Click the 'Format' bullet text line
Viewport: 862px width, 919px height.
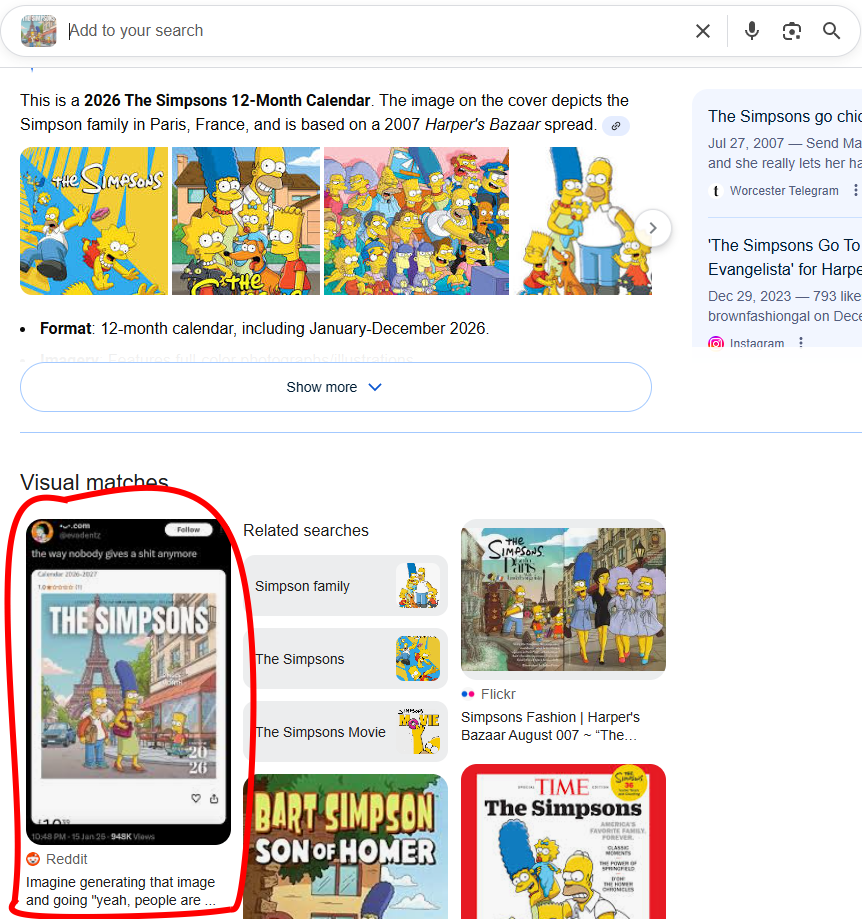coord(264,328)
